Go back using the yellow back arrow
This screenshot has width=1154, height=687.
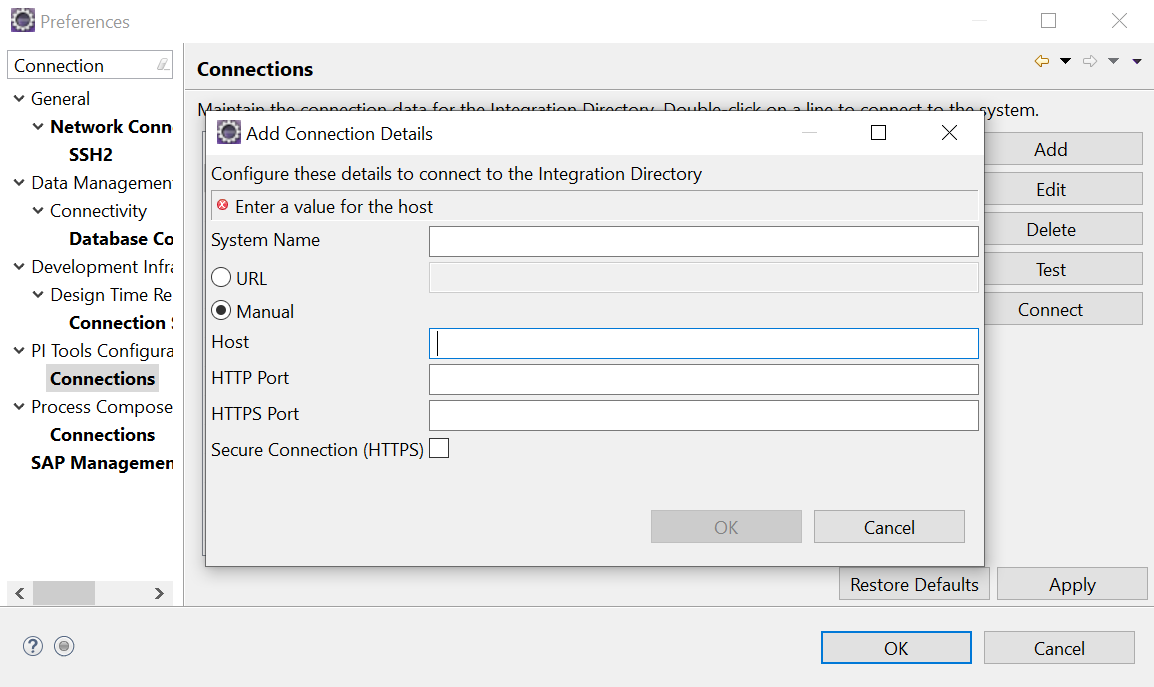[1041, 61]
